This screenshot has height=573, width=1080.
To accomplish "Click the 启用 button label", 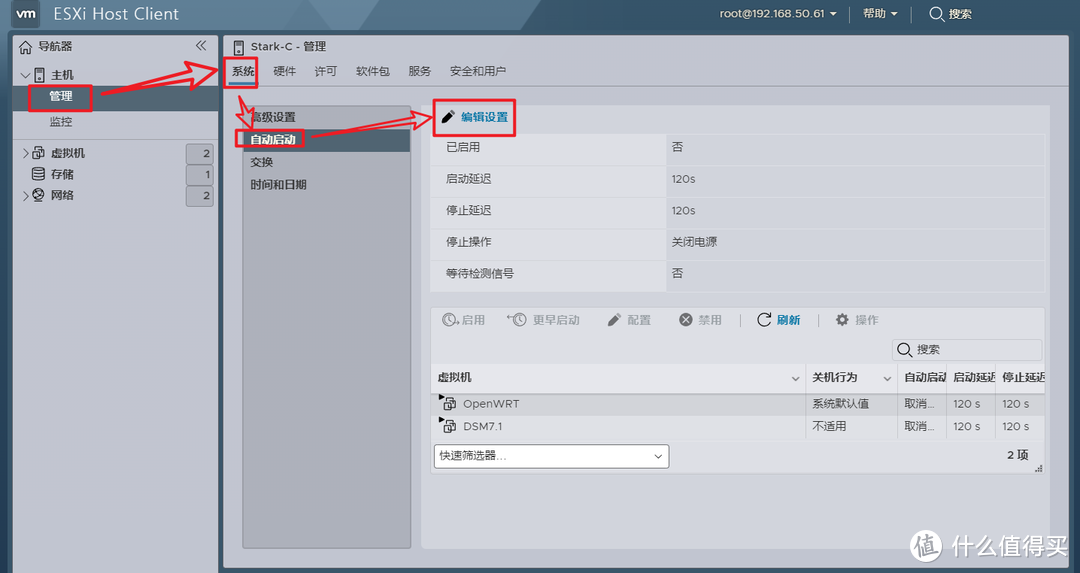I will click(x=473, y=320).
